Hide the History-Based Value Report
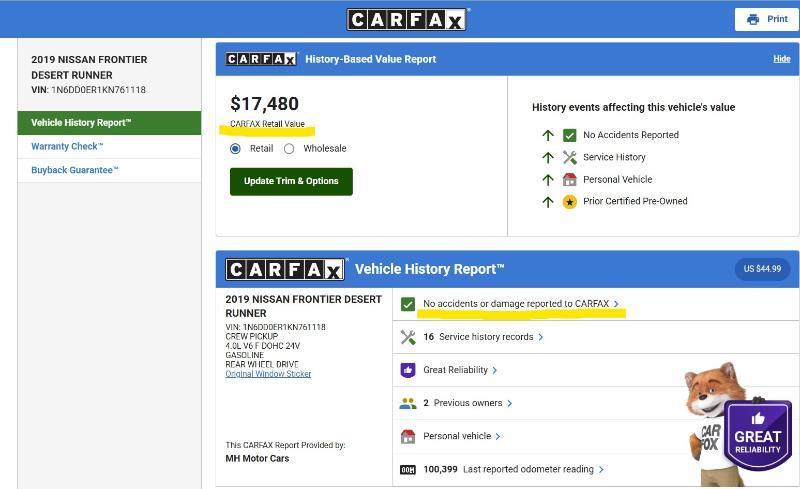 (781, 59)
